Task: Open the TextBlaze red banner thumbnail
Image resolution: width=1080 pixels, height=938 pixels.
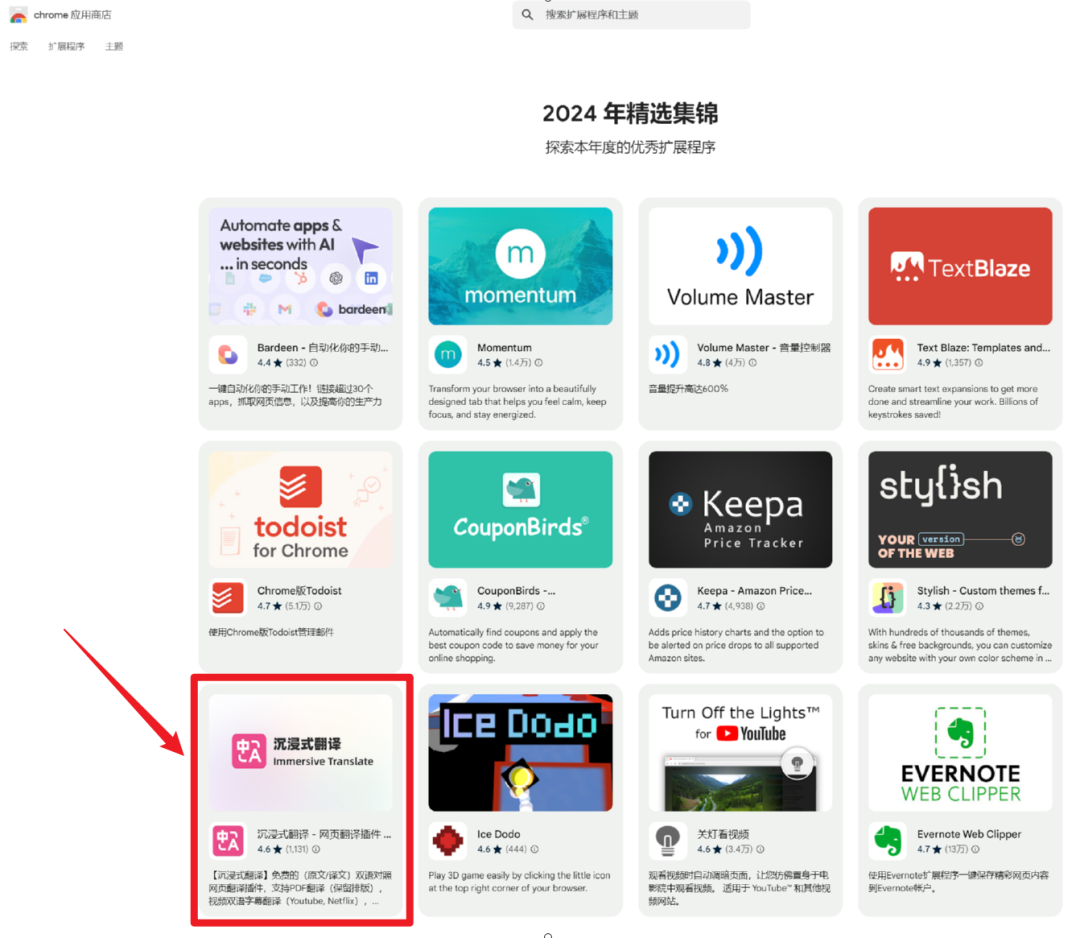Action: [960, 266]
